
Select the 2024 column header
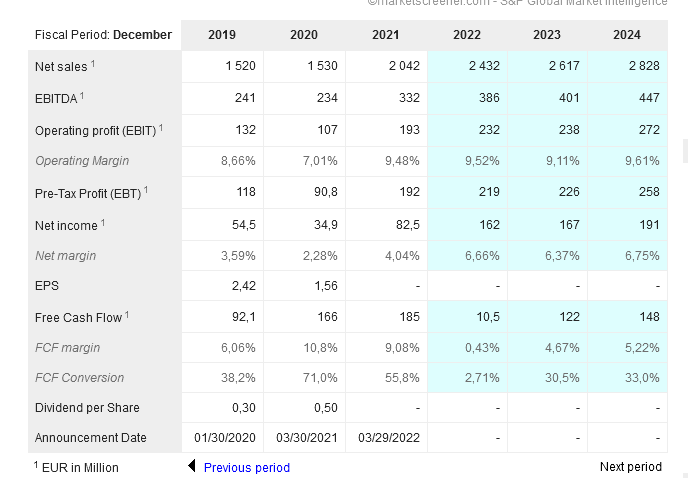627,35
